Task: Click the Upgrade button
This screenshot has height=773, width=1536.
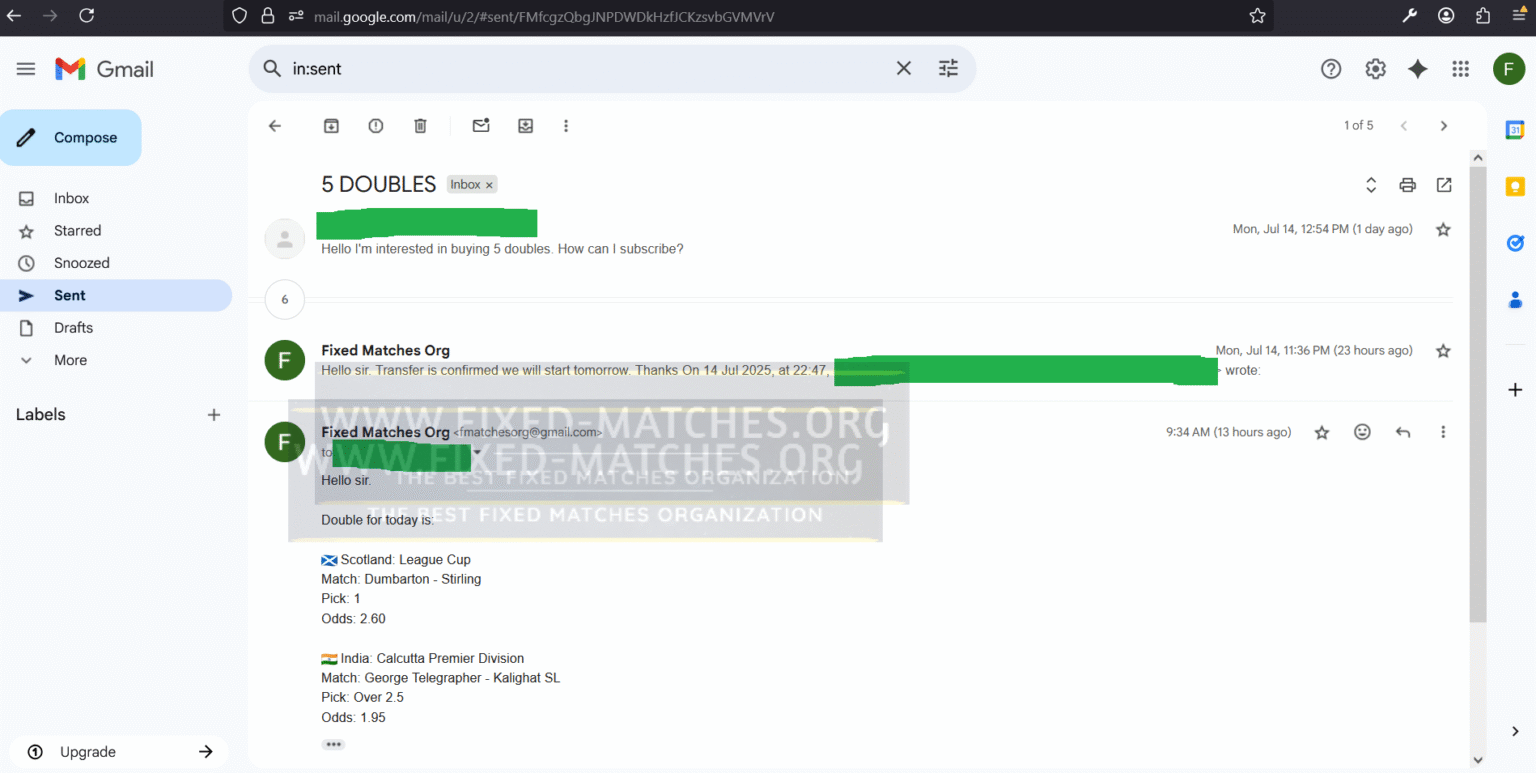Action: (x=119, y=752)
